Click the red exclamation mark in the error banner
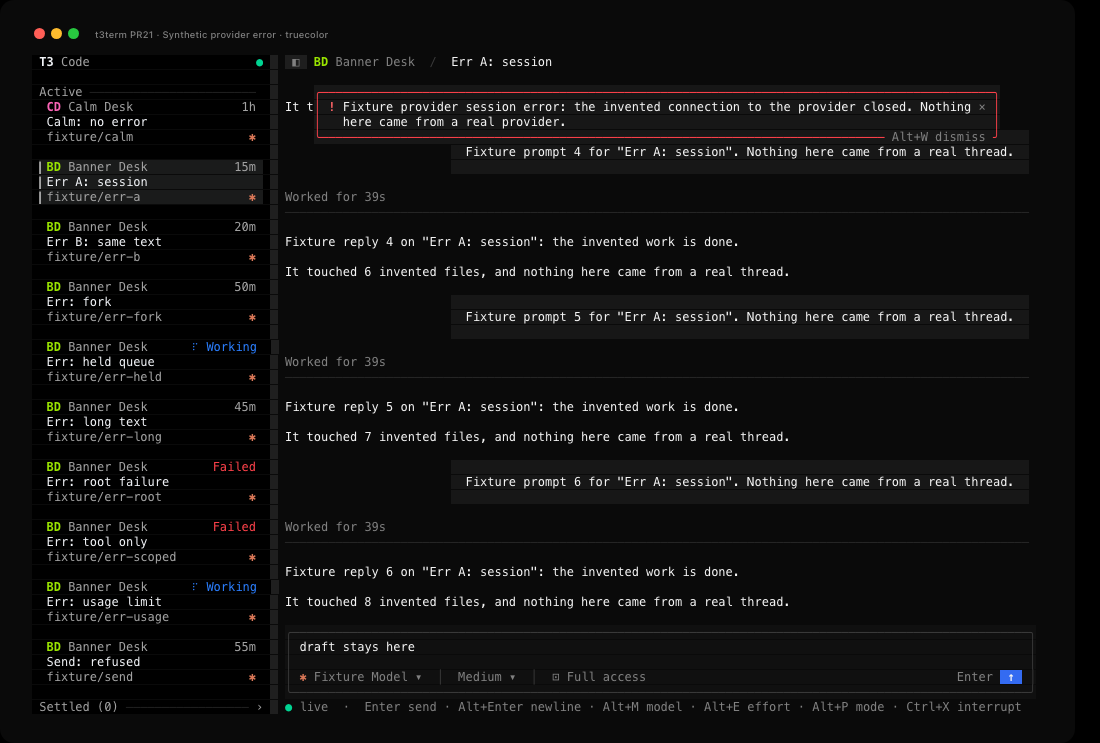This screenshot has width=1100, height=743. [332, 107]
